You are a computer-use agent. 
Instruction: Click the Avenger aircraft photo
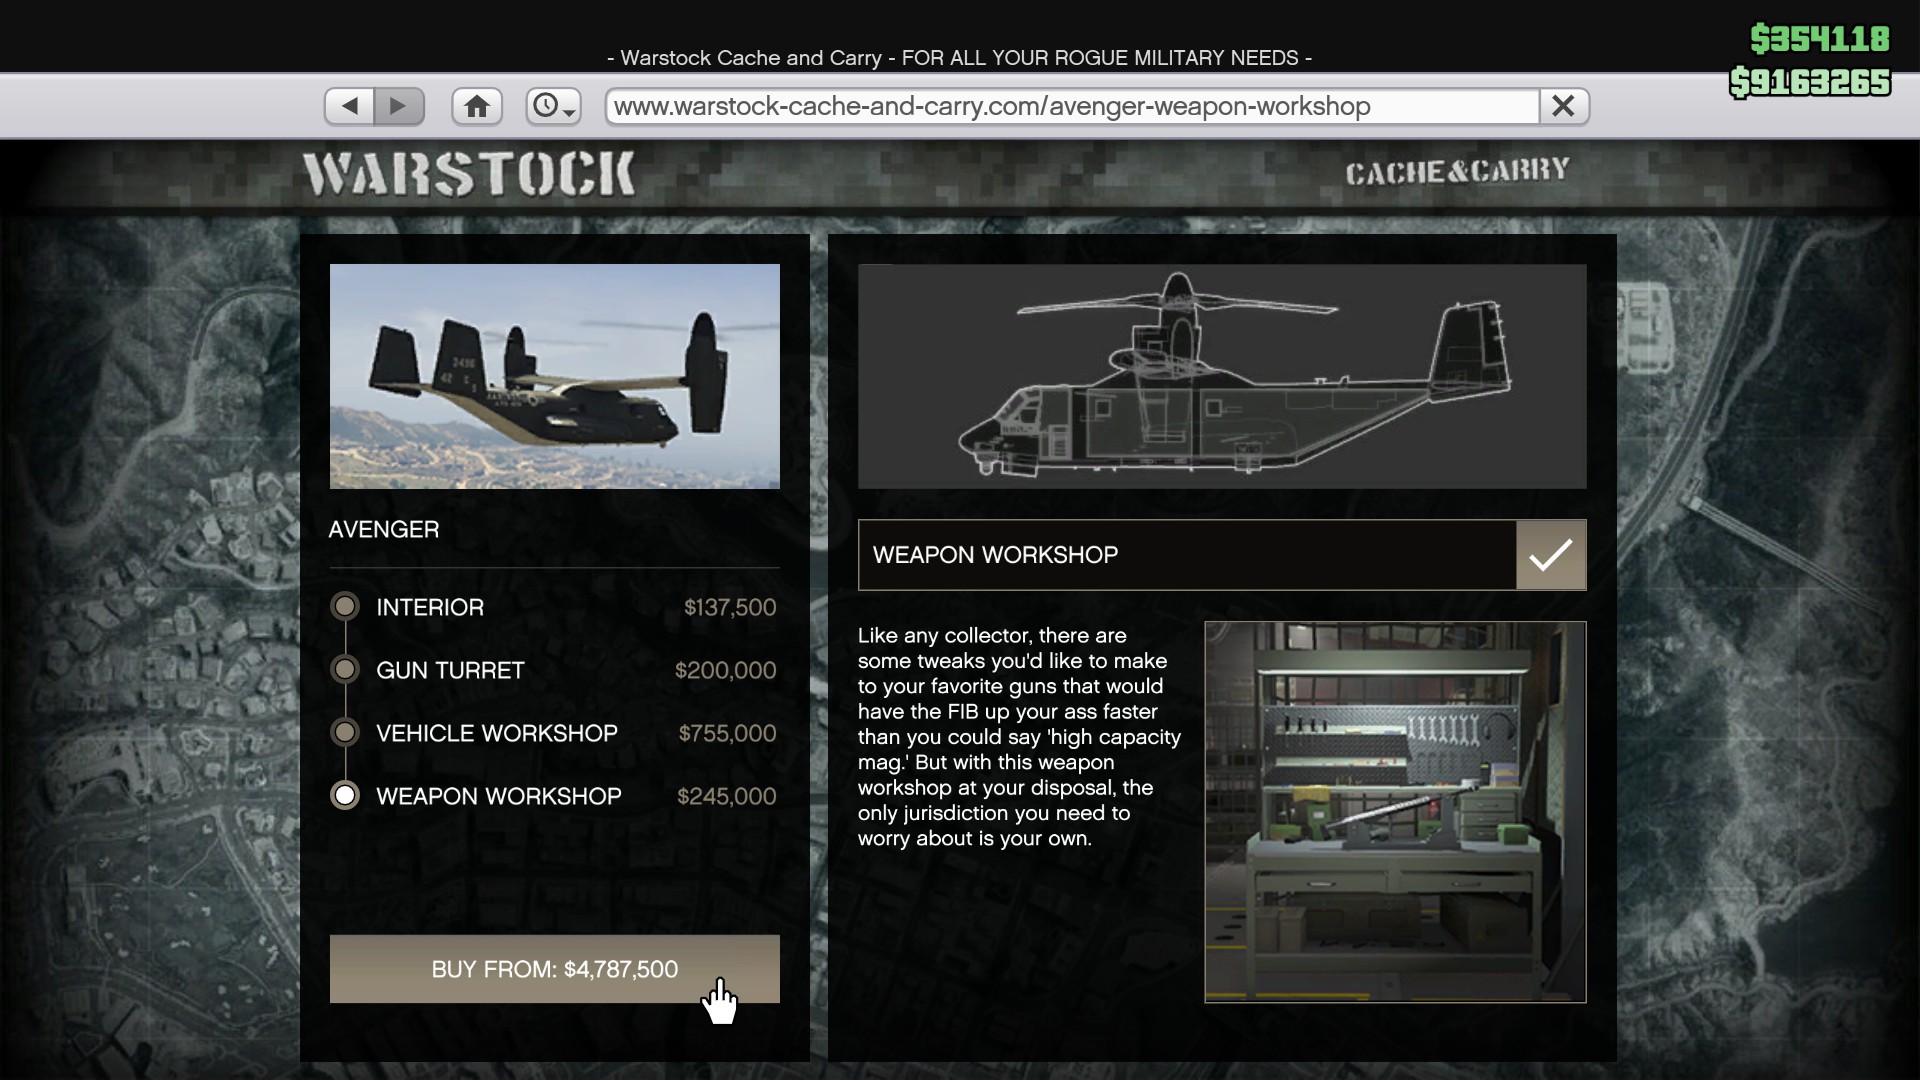click(x=554, y=376)
